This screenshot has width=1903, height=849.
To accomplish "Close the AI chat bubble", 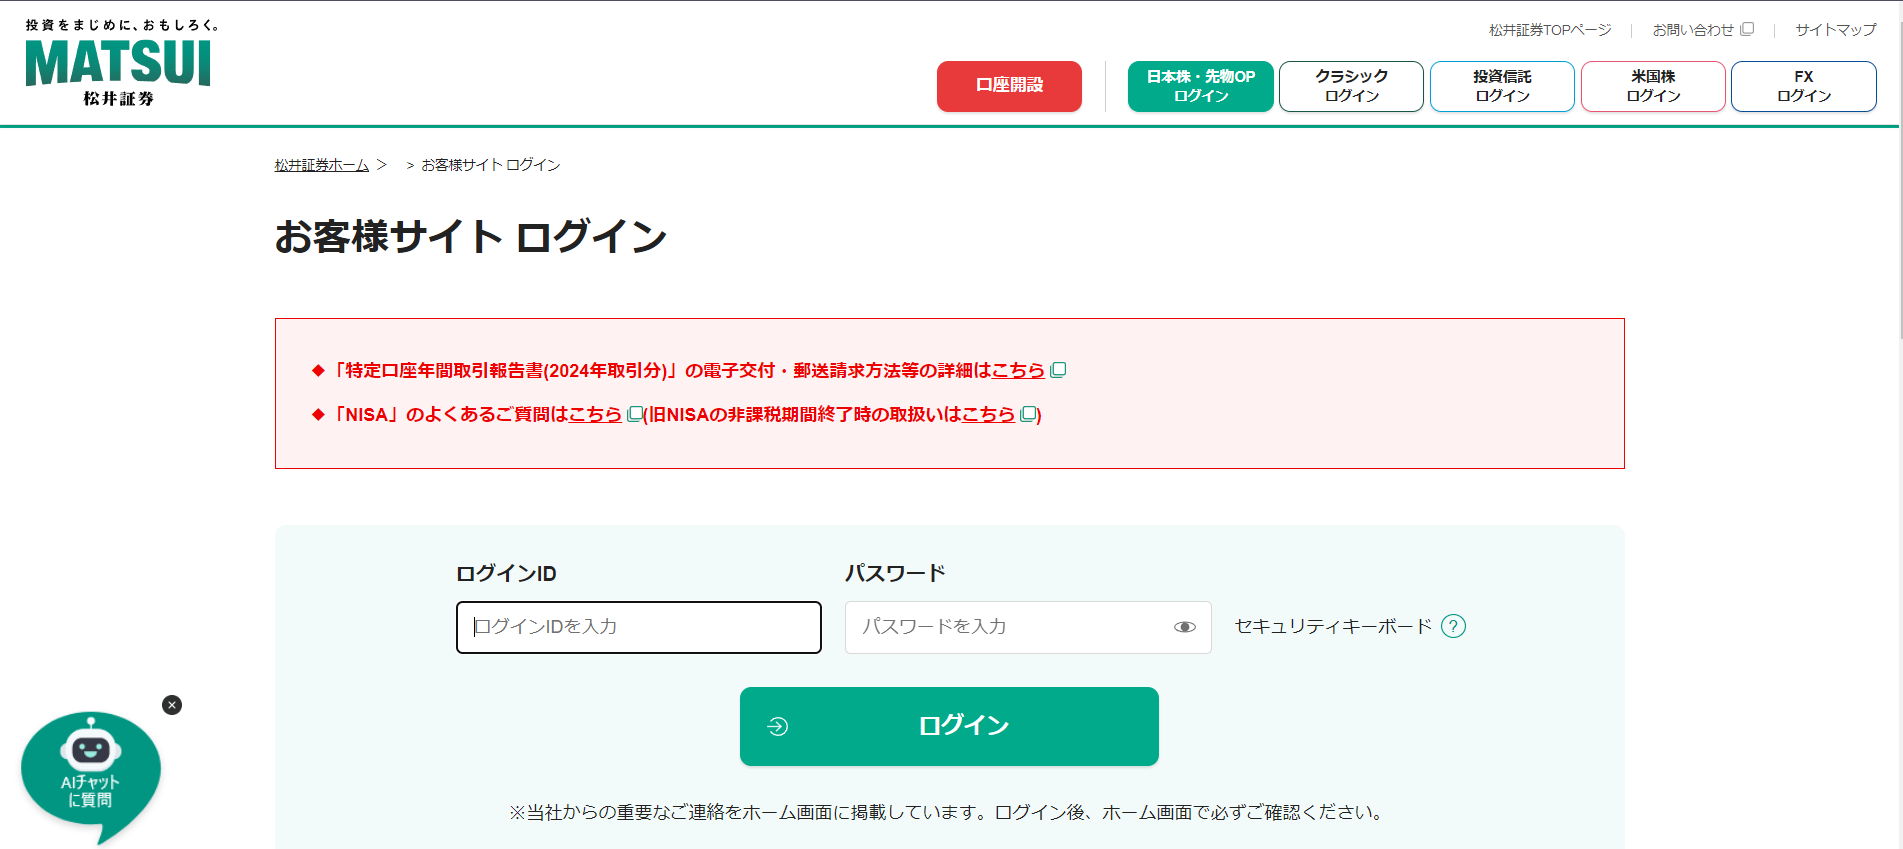I will pyautogui.click(x=172, y=705).
